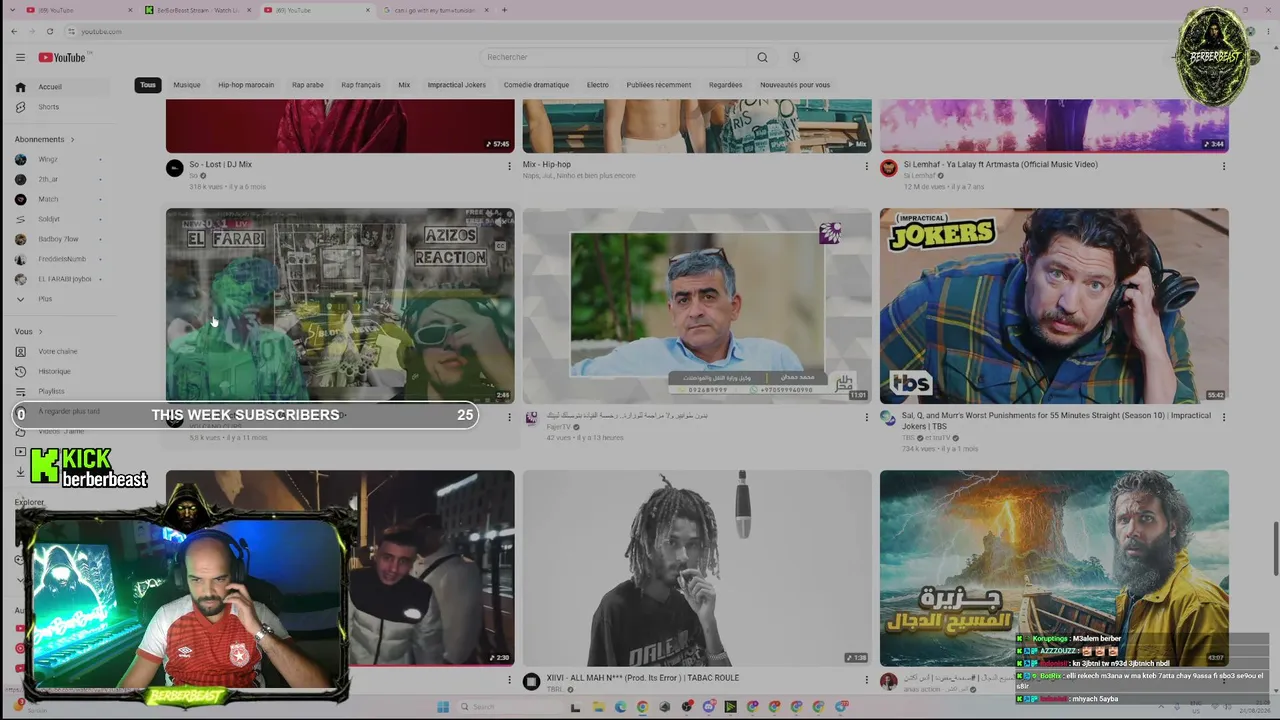
Task: Open options for So - Lost DJ Mix
Action: click(x=509, y=166)
